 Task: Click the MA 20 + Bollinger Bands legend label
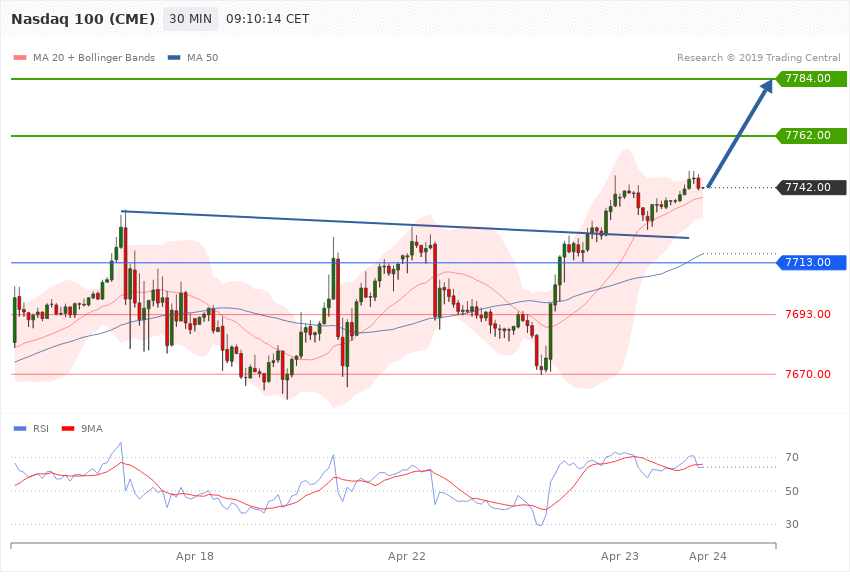point(94,57)
